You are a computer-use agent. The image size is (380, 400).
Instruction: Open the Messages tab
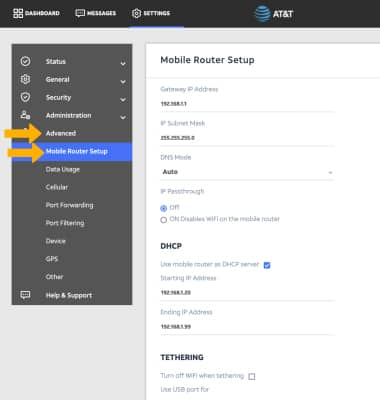[96, 13]
